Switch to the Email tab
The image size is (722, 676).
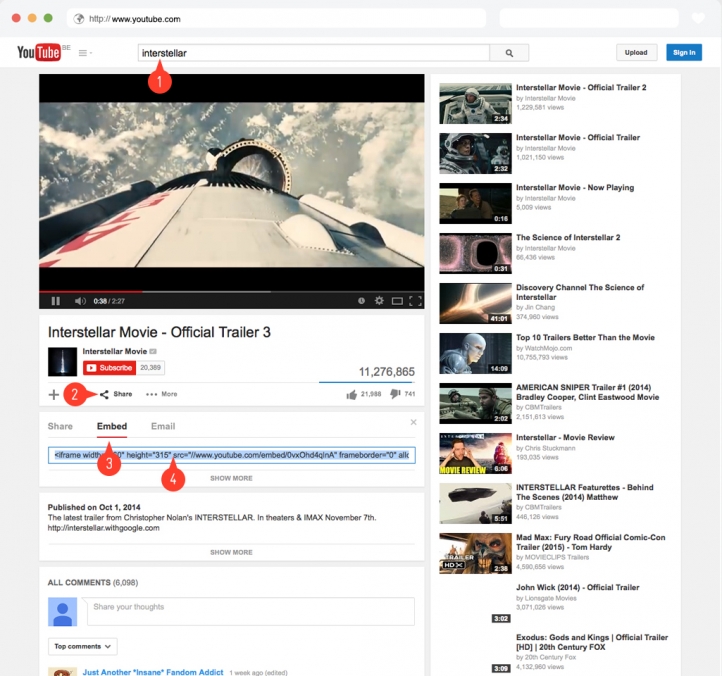tap(163, 426)
